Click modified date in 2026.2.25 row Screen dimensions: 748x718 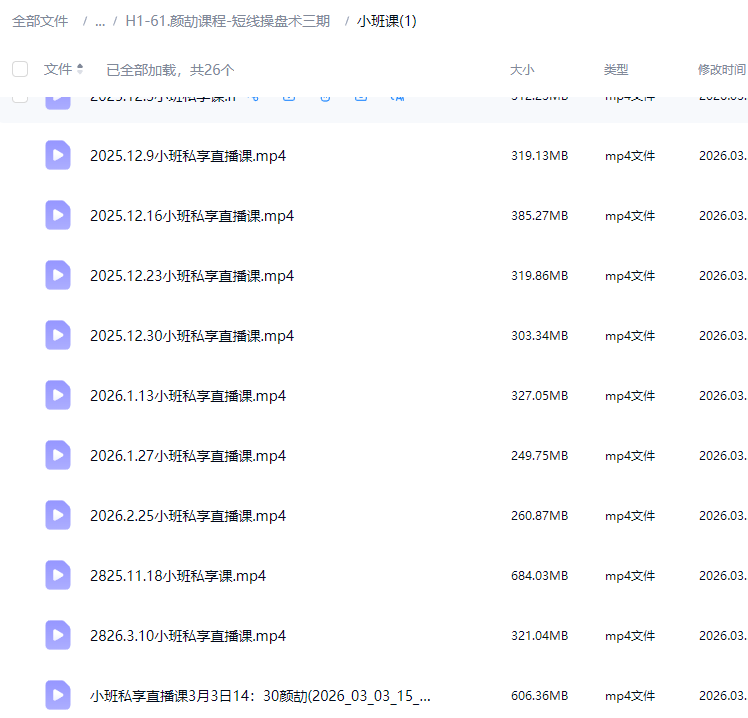pyautogui.click(x=723, y=516)
